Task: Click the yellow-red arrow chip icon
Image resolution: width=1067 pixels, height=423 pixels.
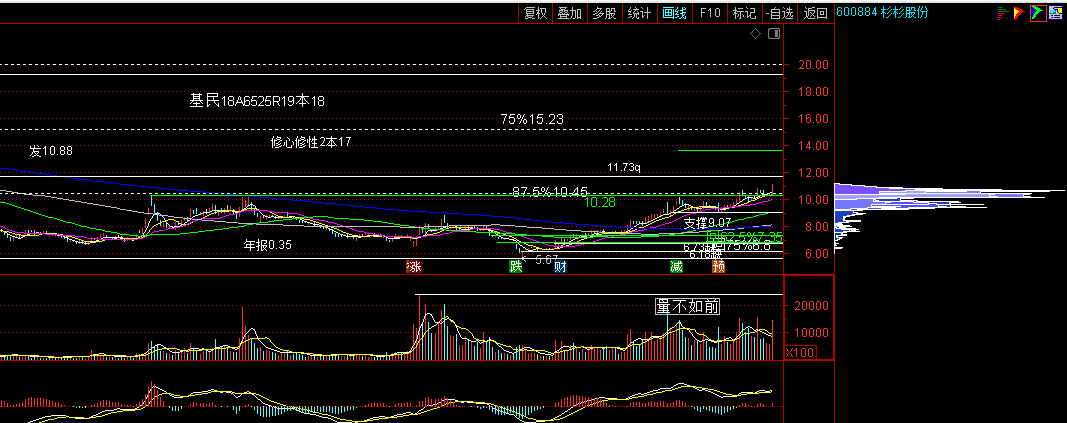Action: click(x=1019, y=12)
